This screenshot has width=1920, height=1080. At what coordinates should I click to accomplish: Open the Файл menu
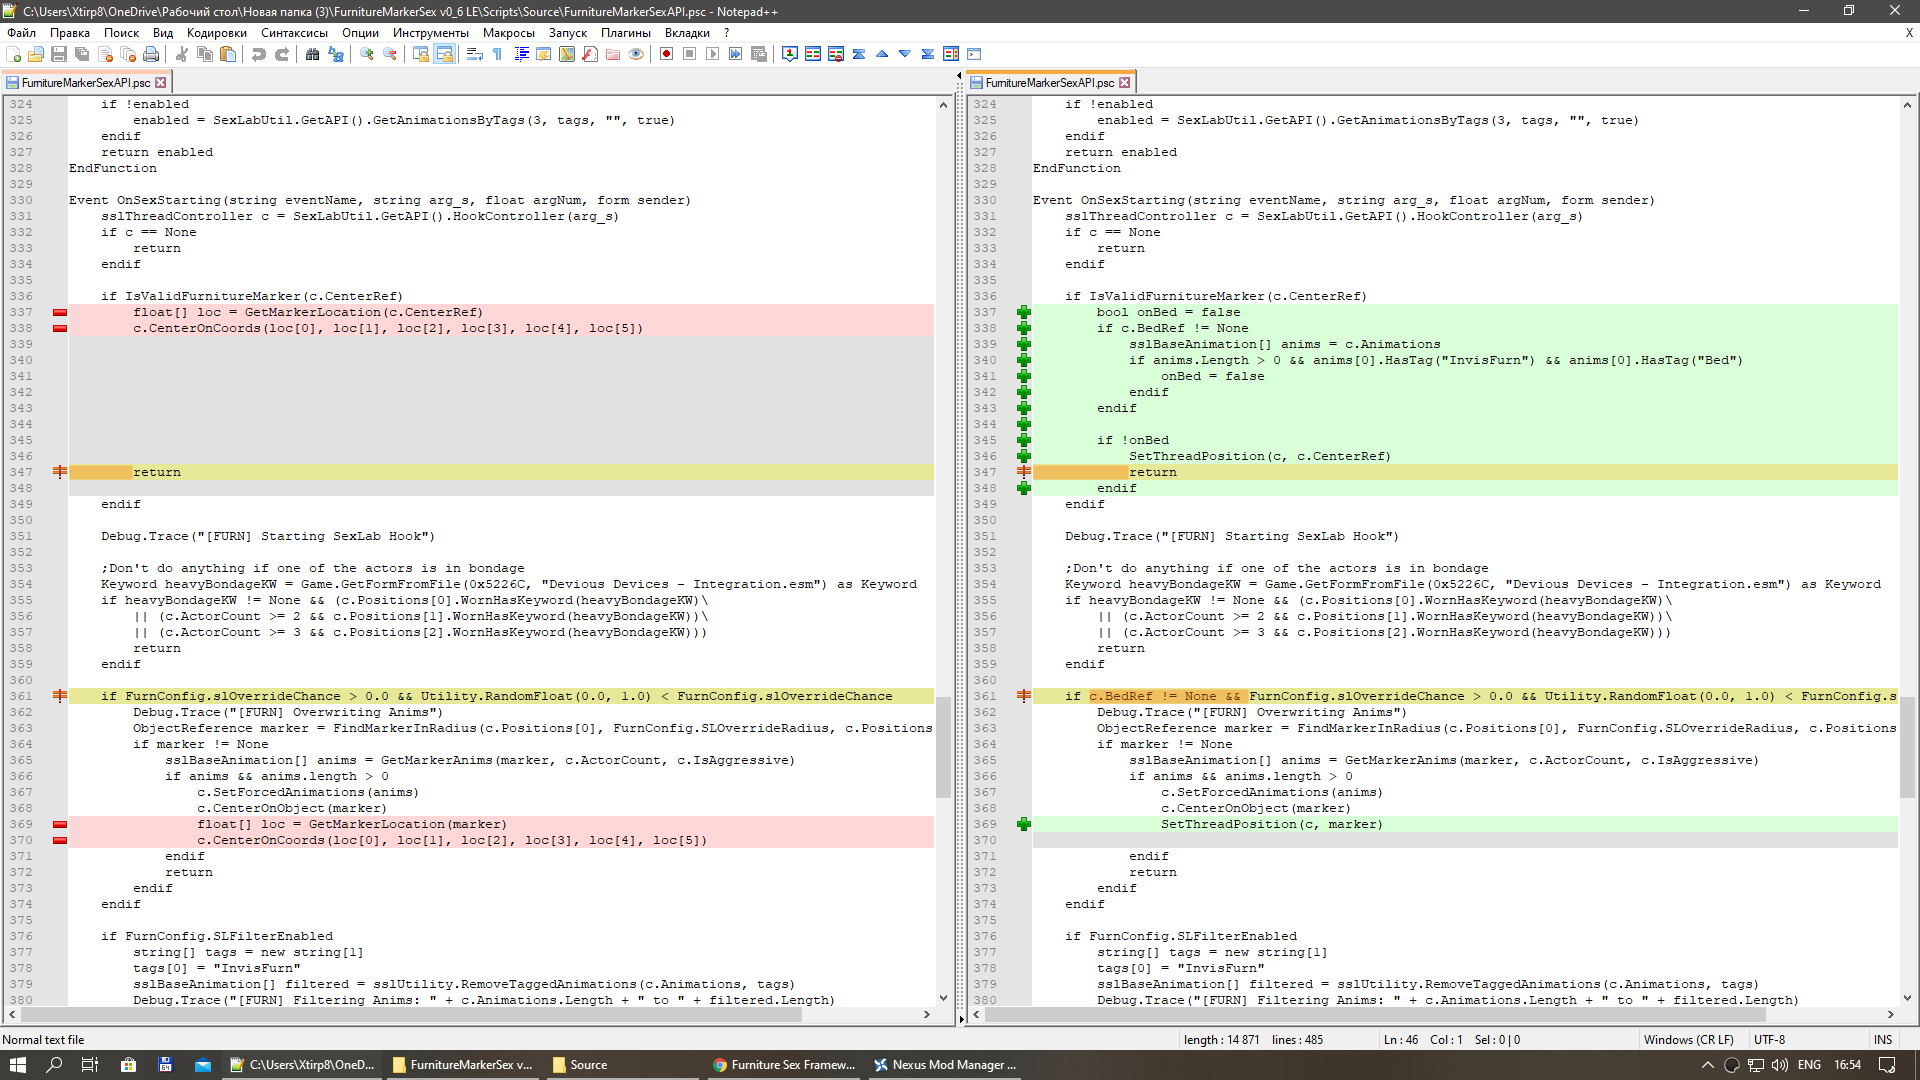[x=21, y=33]
